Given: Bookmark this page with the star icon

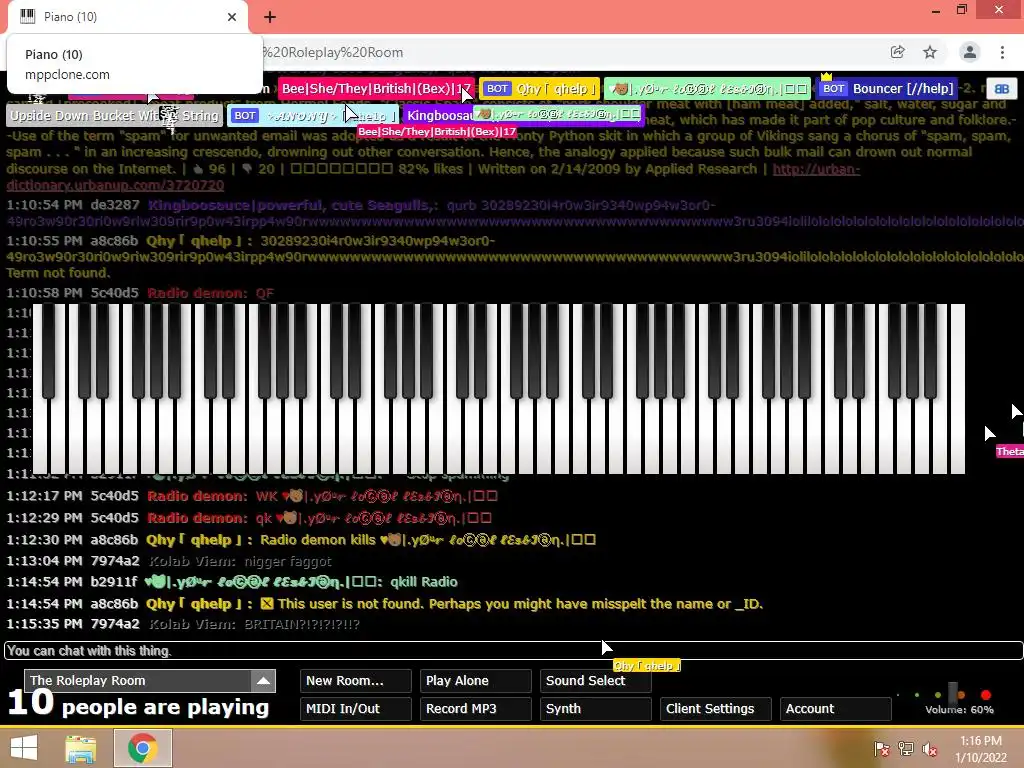Looking at the screenshot, I should (x=930, y=52).
